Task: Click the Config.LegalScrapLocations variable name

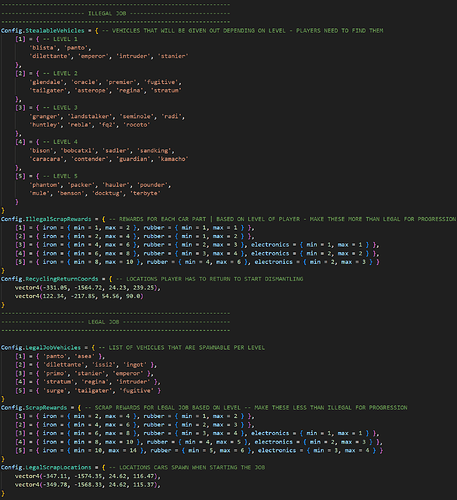Action: pos(46,468)
